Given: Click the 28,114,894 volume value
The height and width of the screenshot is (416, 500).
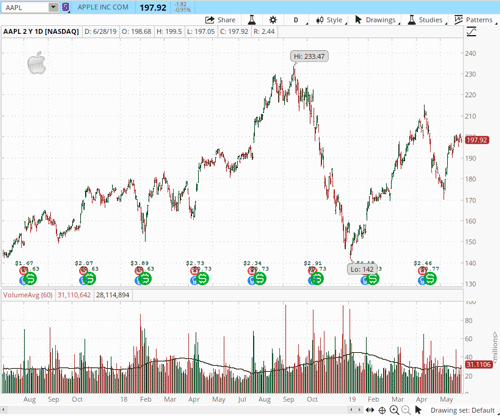Looking at the screenshot, I should 113,295.
